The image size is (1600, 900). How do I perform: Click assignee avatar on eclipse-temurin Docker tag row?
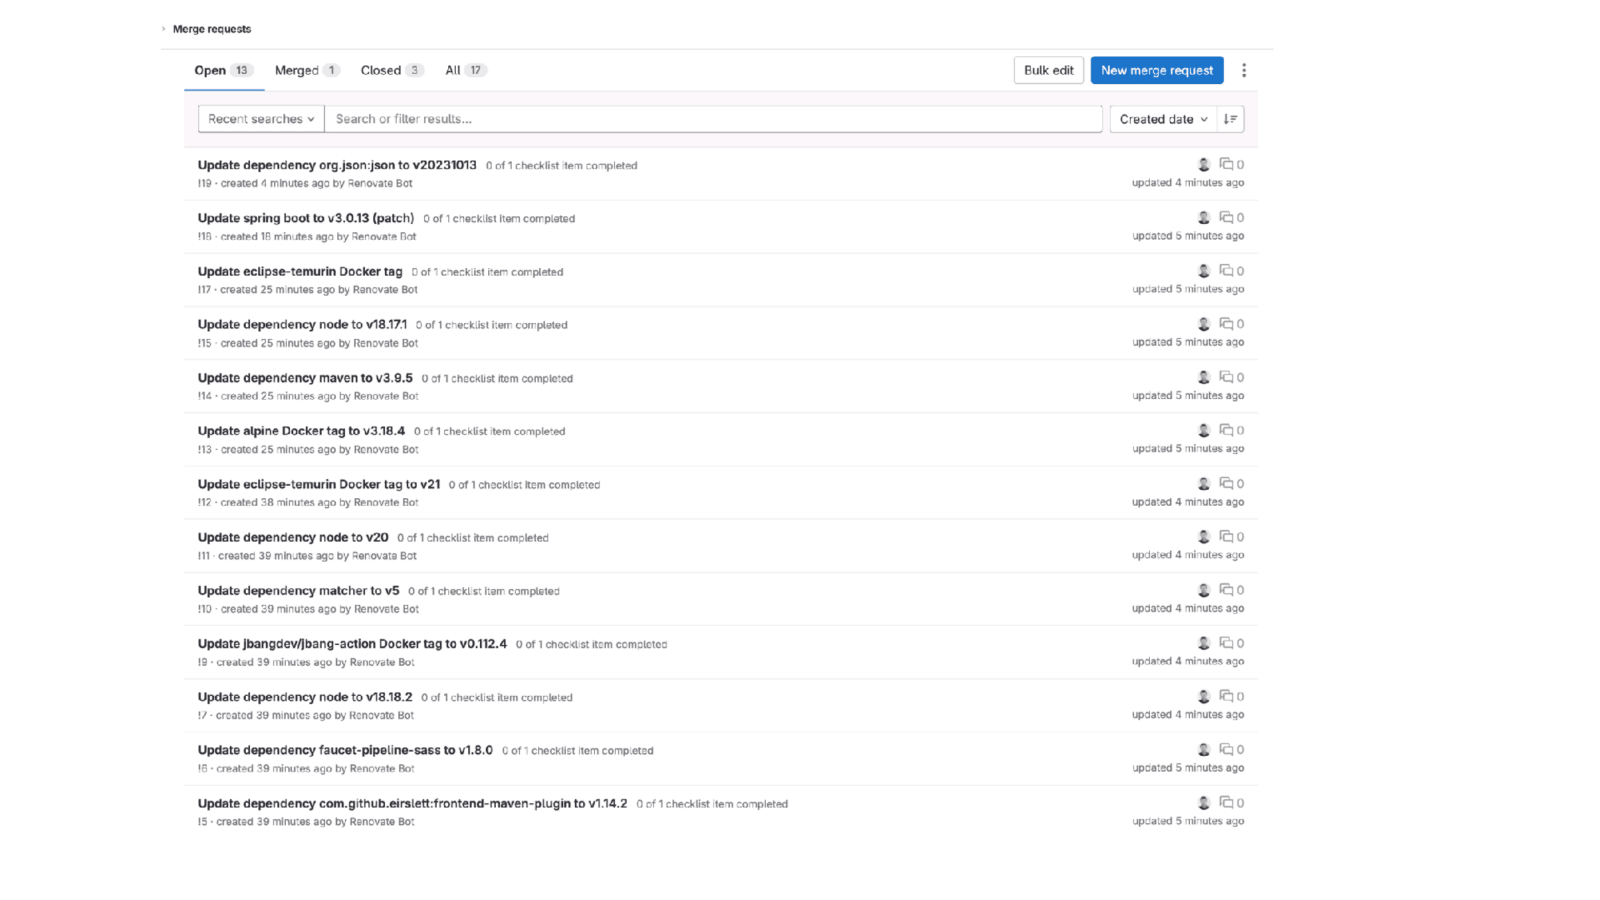[1204, 271]
